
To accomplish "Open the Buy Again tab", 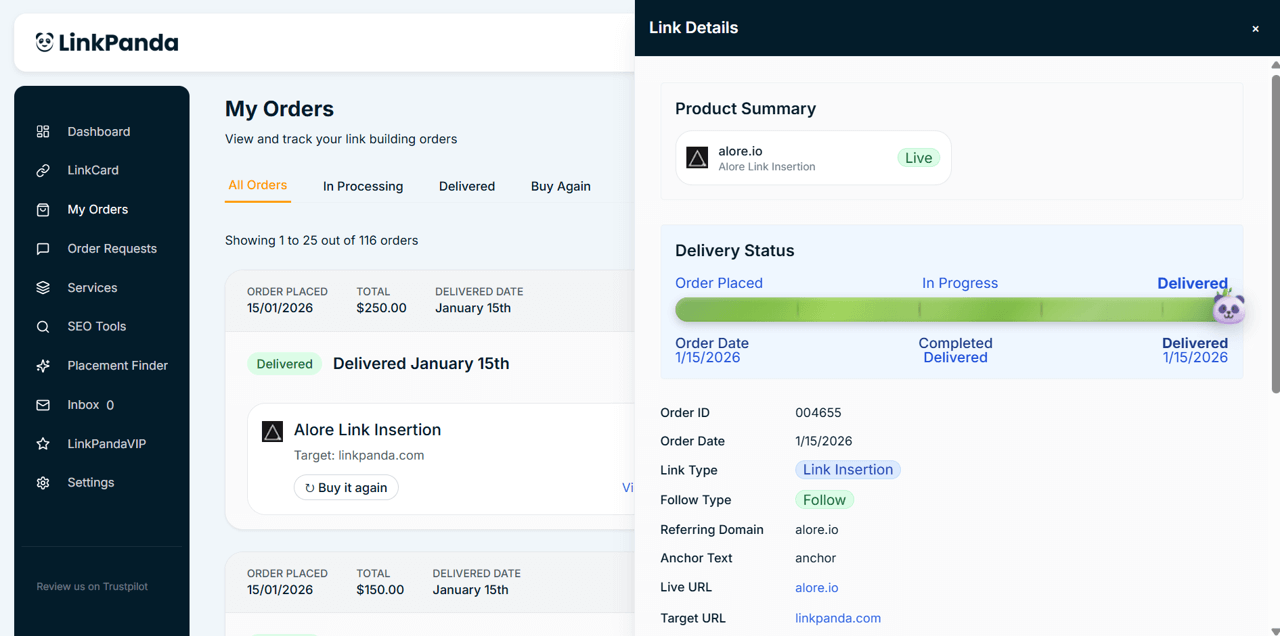I will pos(561,186).
